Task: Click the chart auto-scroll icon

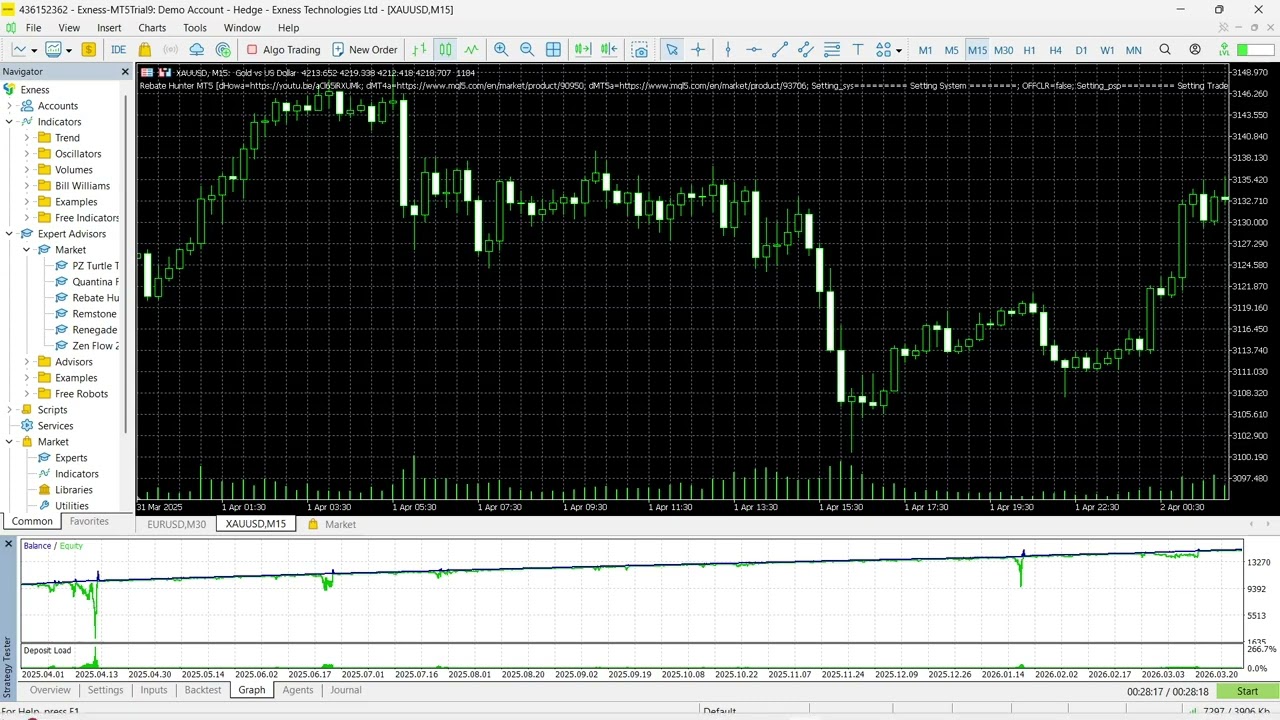Action: pos(583,49)
